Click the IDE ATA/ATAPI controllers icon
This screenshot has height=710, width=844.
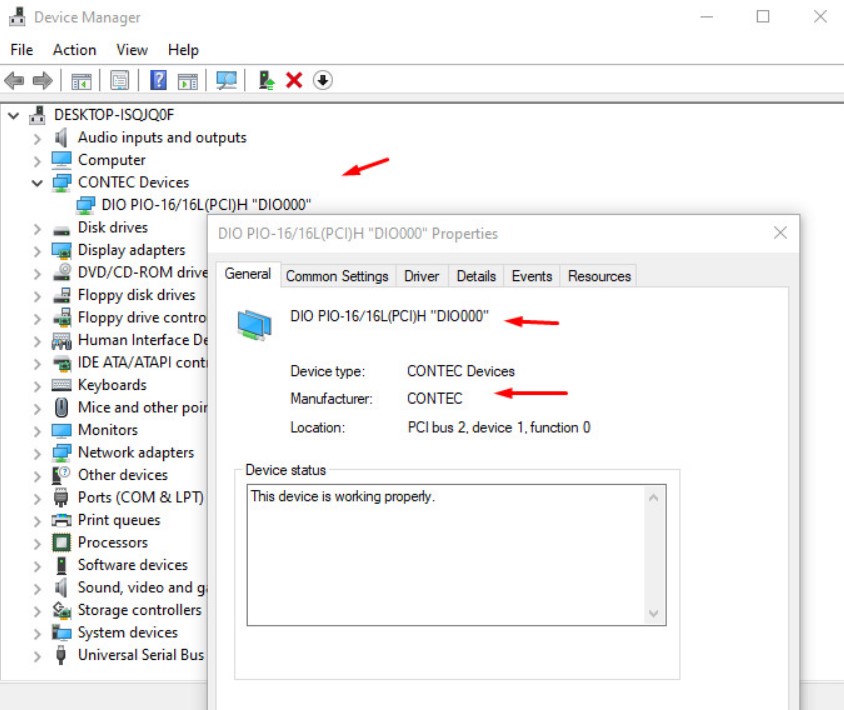point(62,363)
